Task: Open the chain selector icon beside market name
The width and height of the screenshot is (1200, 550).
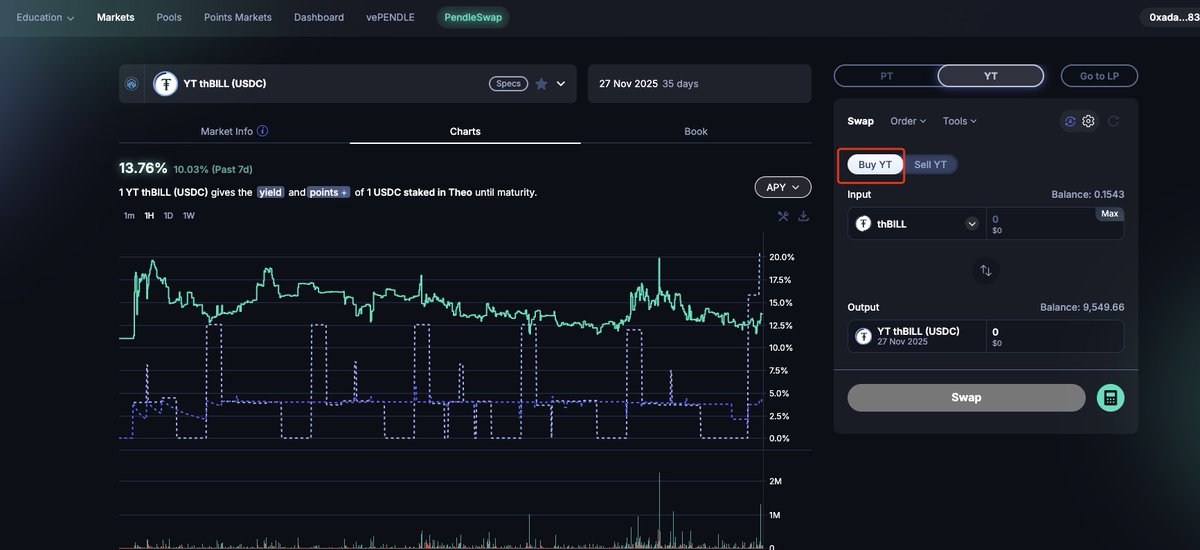Action: pyautogui.click(x=131, y=84)
